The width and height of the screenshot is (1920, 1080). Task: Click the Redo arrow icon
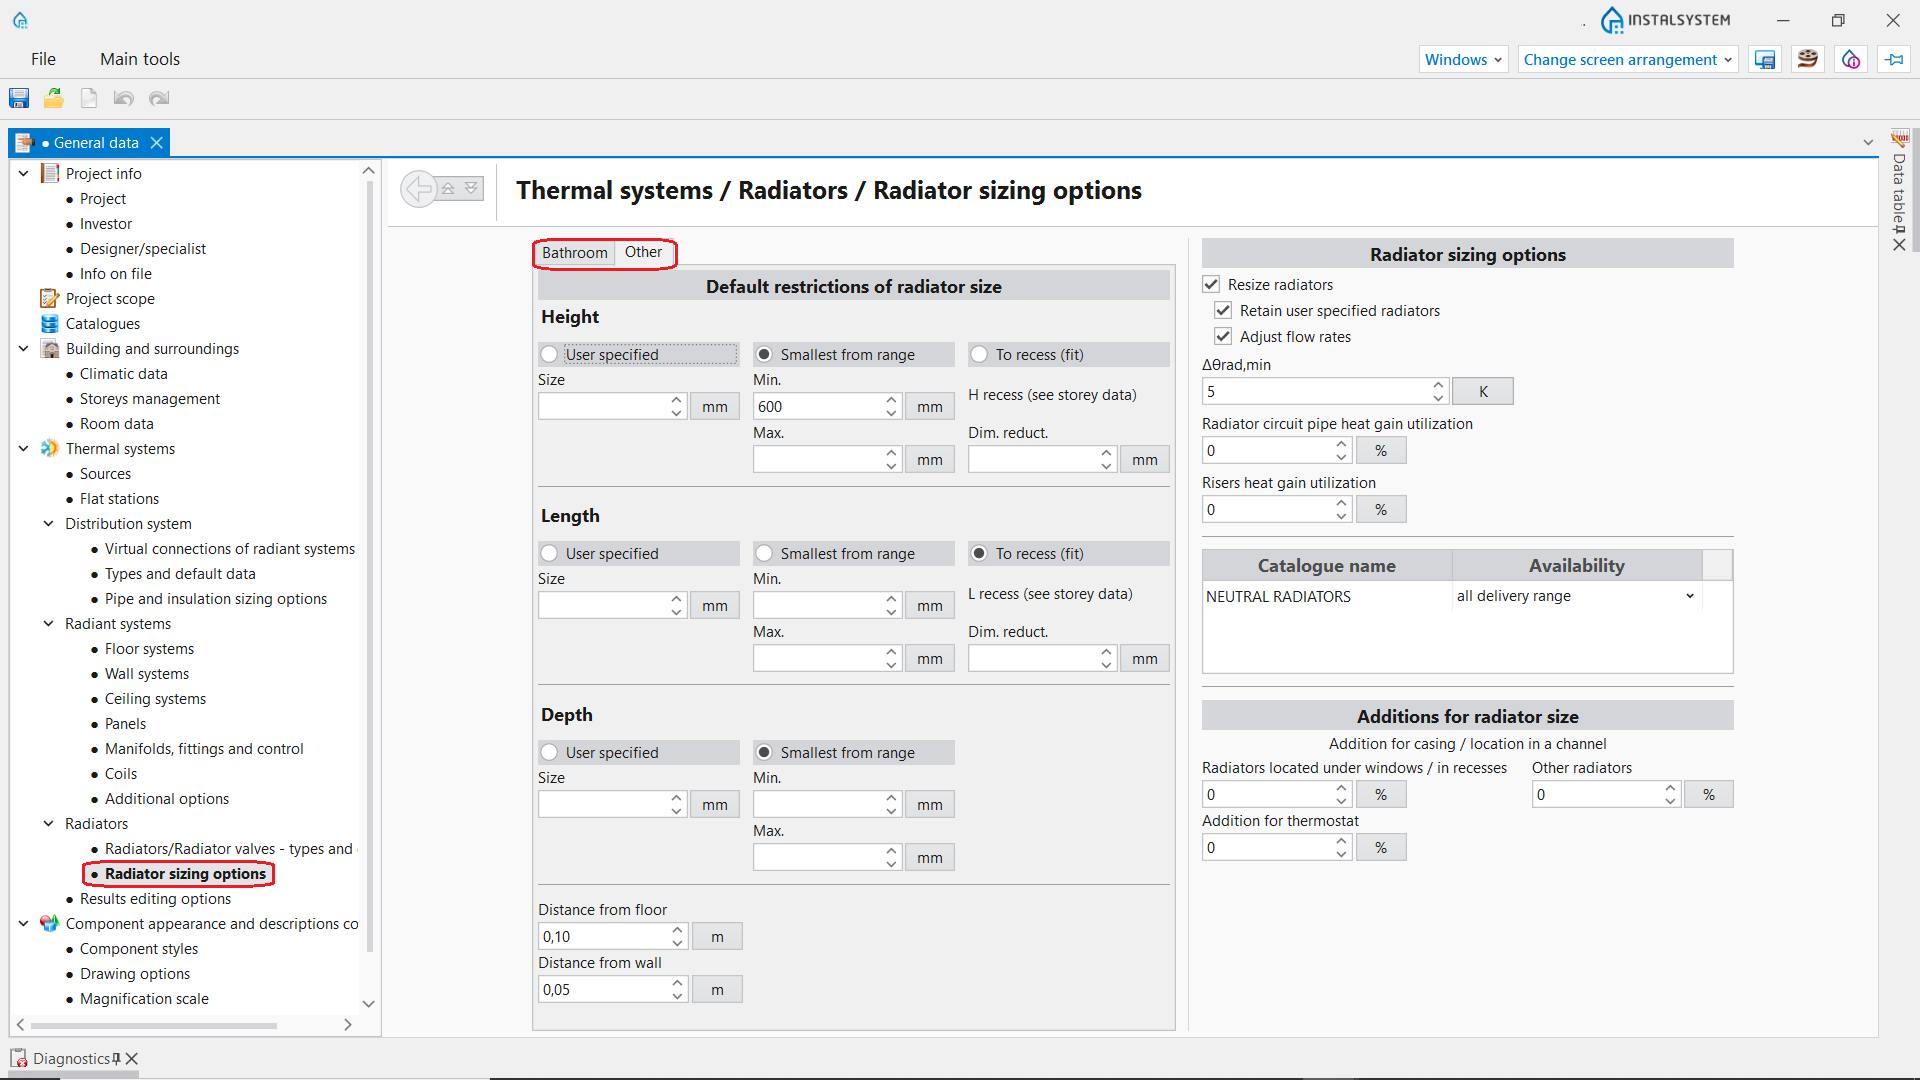pos(159,98)
